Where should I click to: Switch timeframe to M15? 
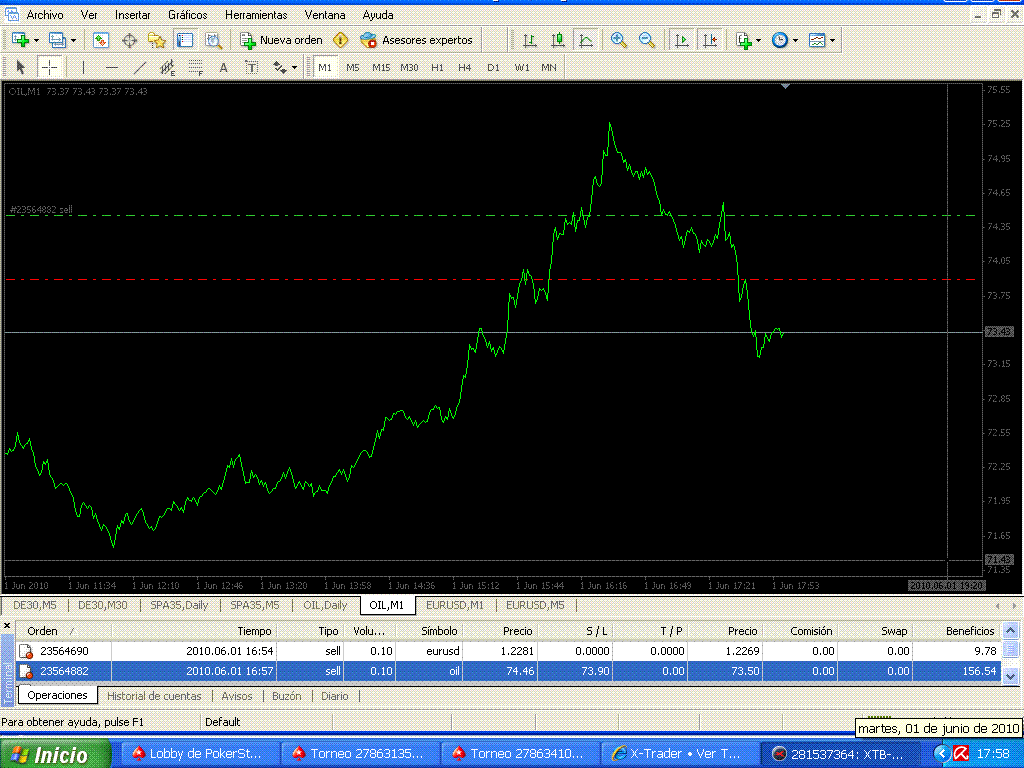point(381,67)
